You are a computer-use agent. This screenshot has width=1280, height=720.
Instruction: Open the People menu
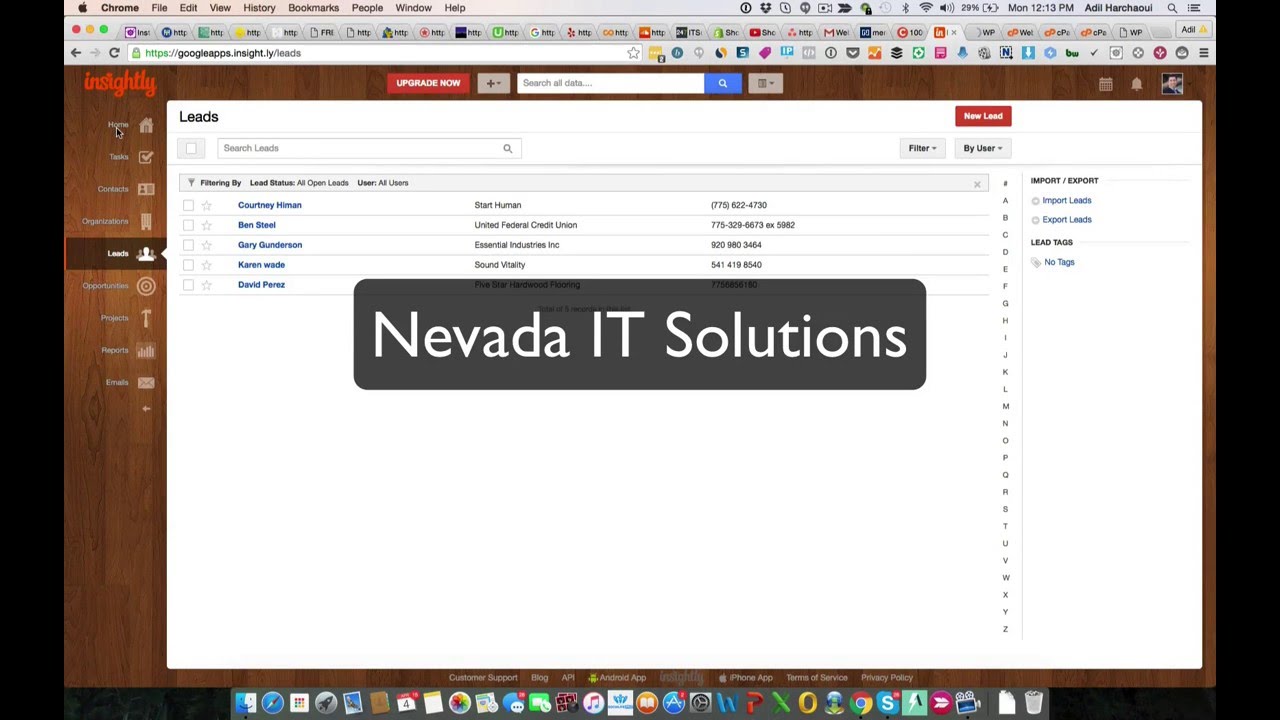(367, 8)
